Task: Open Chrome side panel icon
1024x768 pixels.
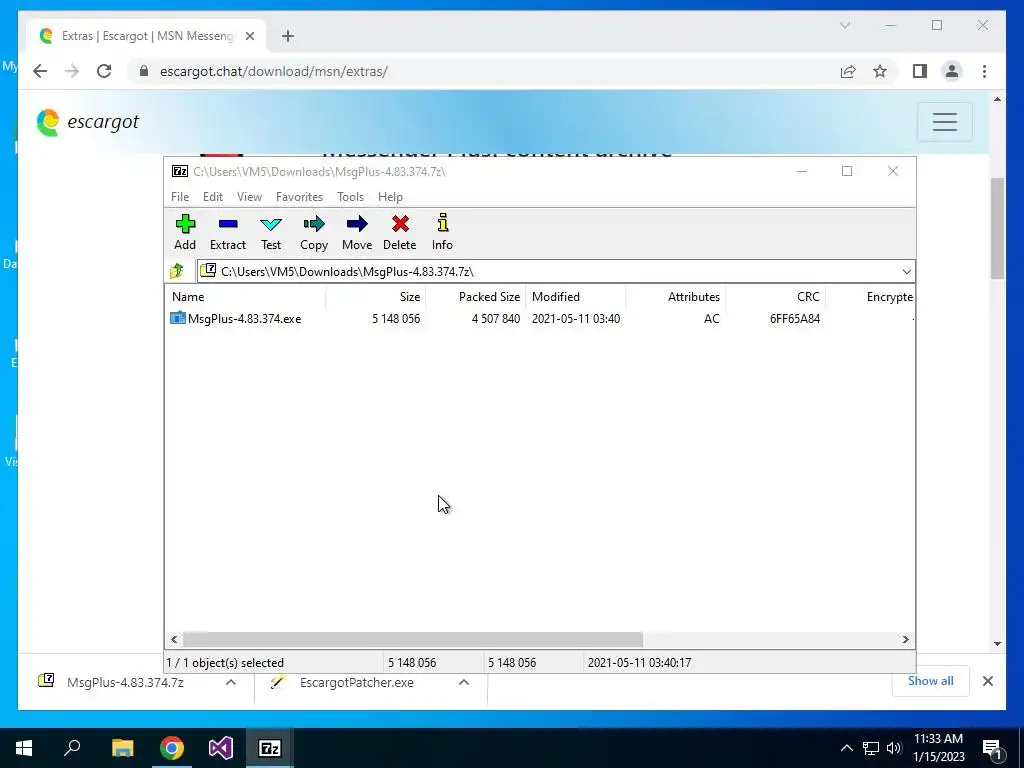Action: 920,71
